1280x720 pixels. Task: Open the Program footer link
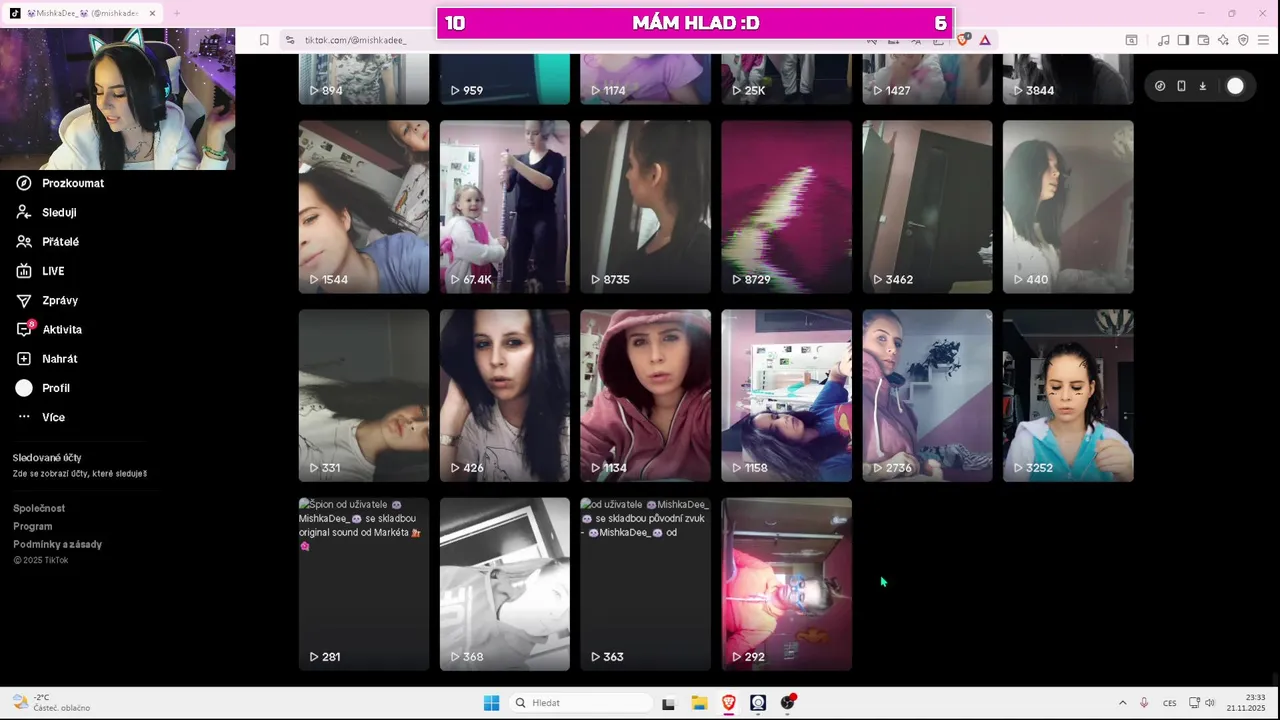[33, 526]
